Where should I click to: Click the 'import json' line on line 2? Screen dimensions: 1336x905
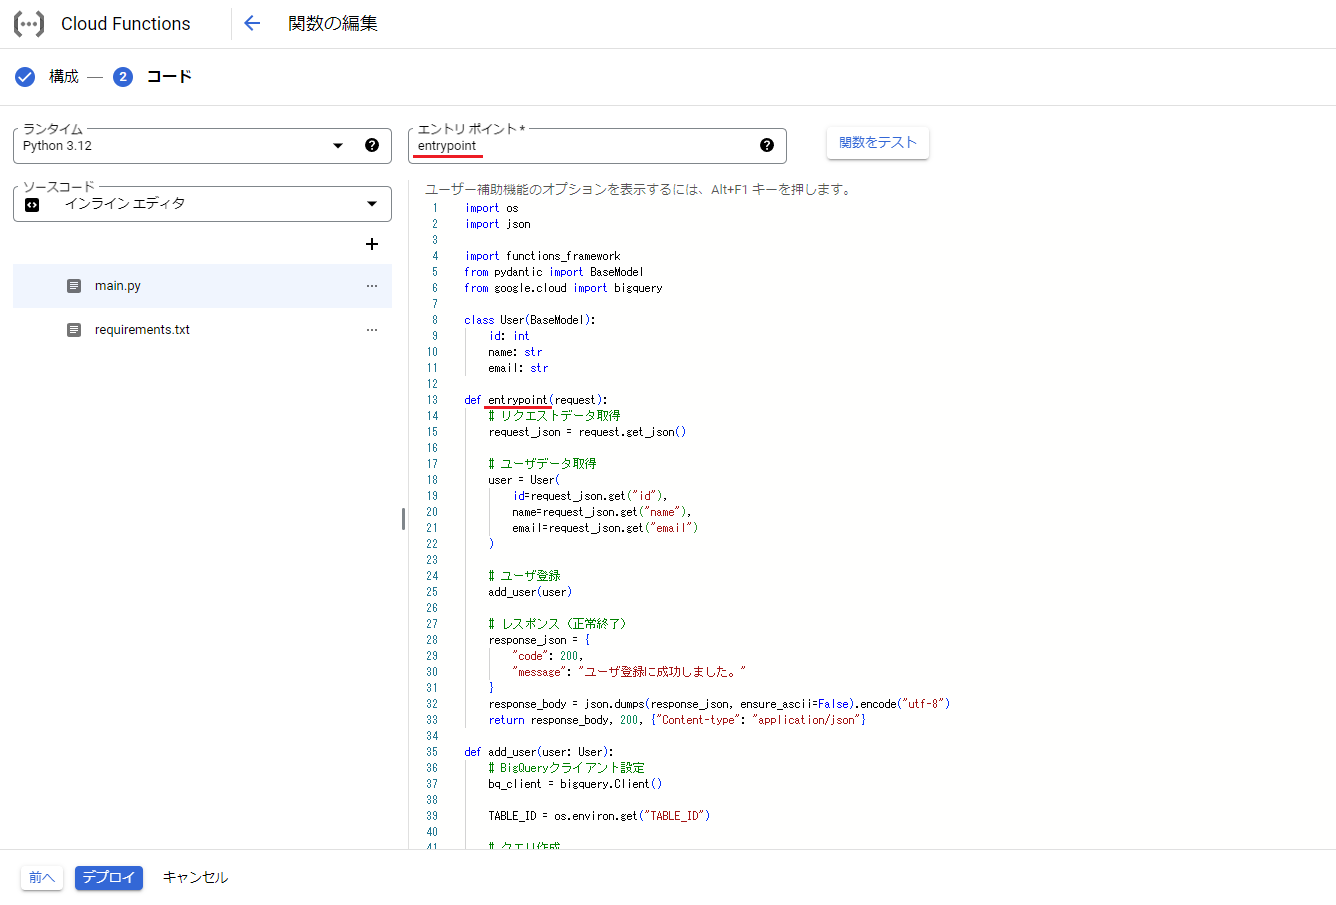tap(497, 224)
